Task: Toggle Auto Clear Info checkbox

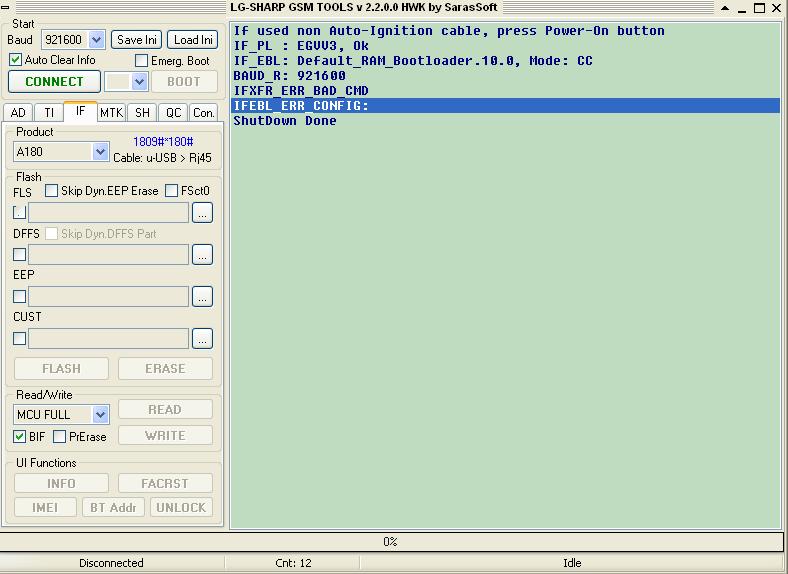Action: (x=16, y=60)
